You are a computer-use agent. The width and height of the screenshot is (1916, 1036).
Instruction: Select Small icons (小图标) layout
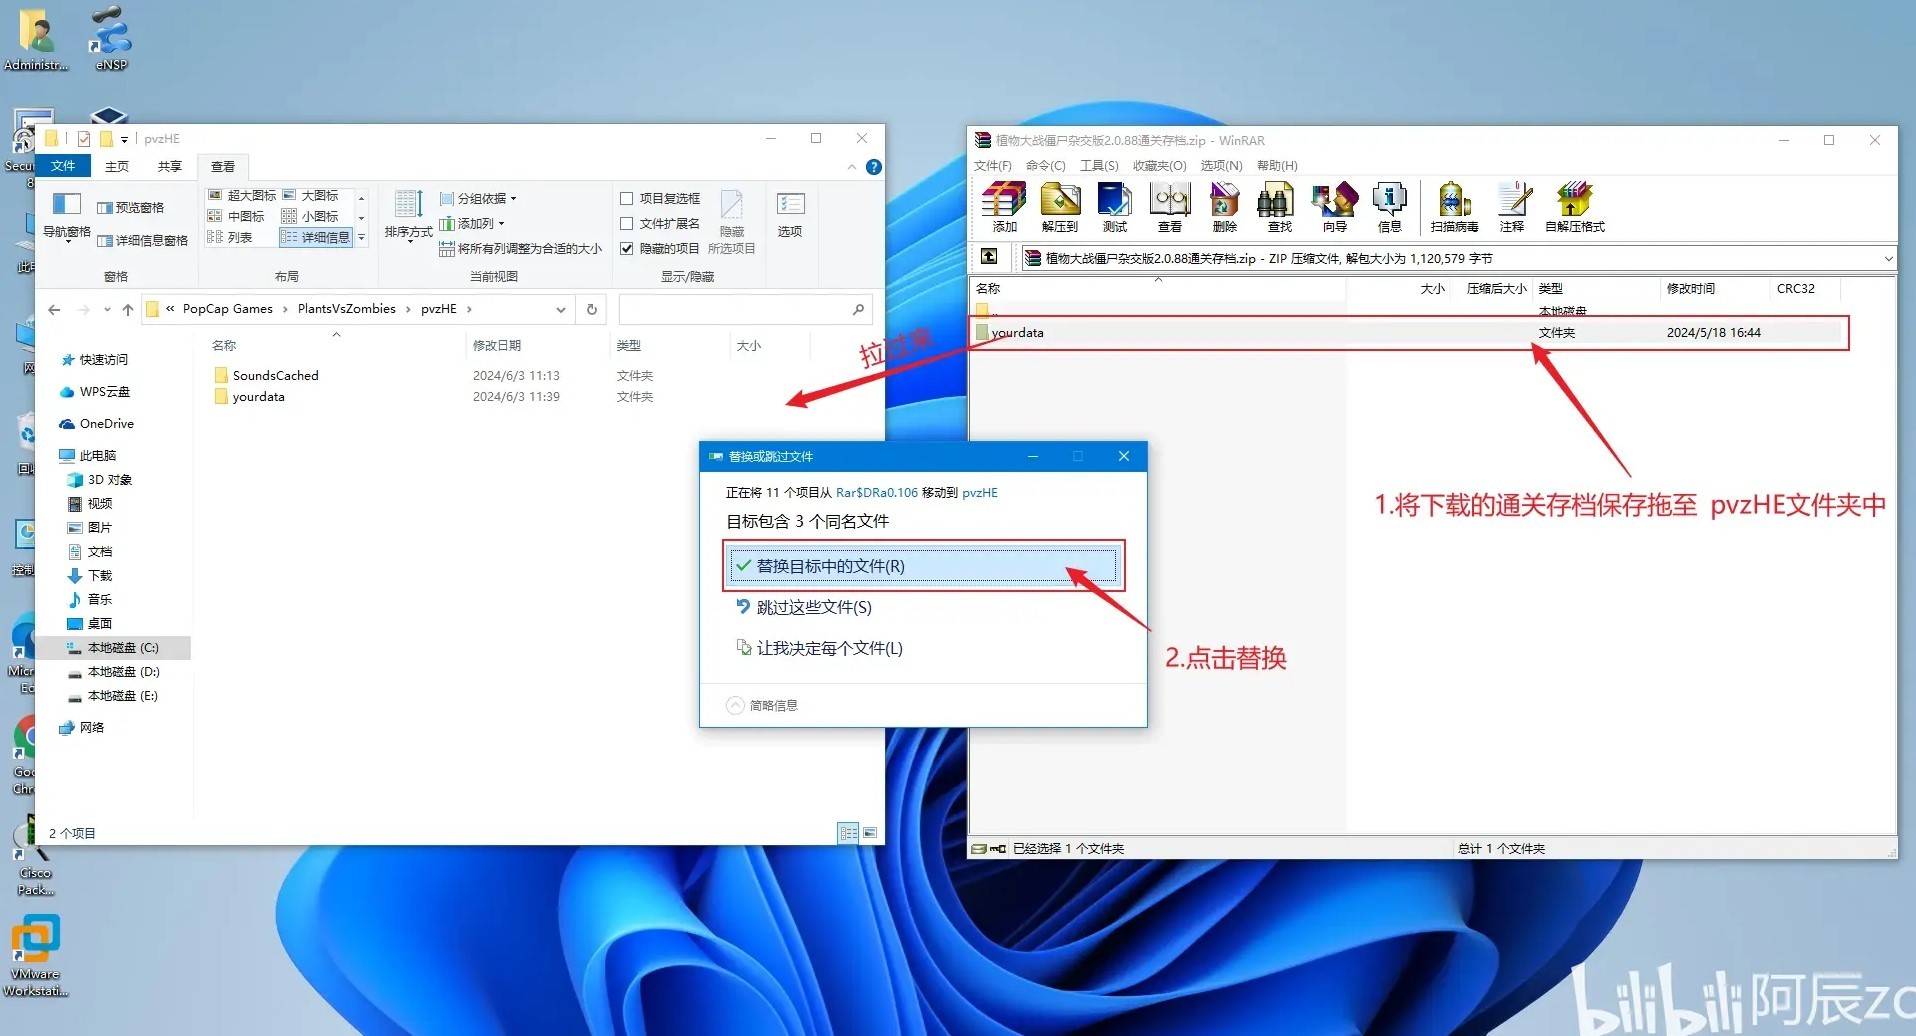(x=310, y=216)
